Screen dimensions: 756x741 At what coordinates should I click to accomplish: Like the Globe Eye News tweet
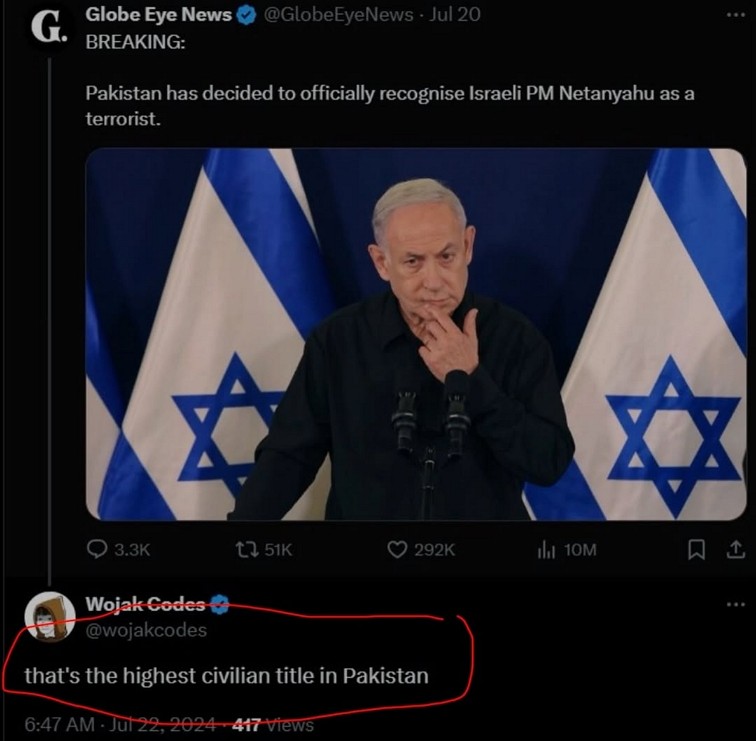point(397,549)
